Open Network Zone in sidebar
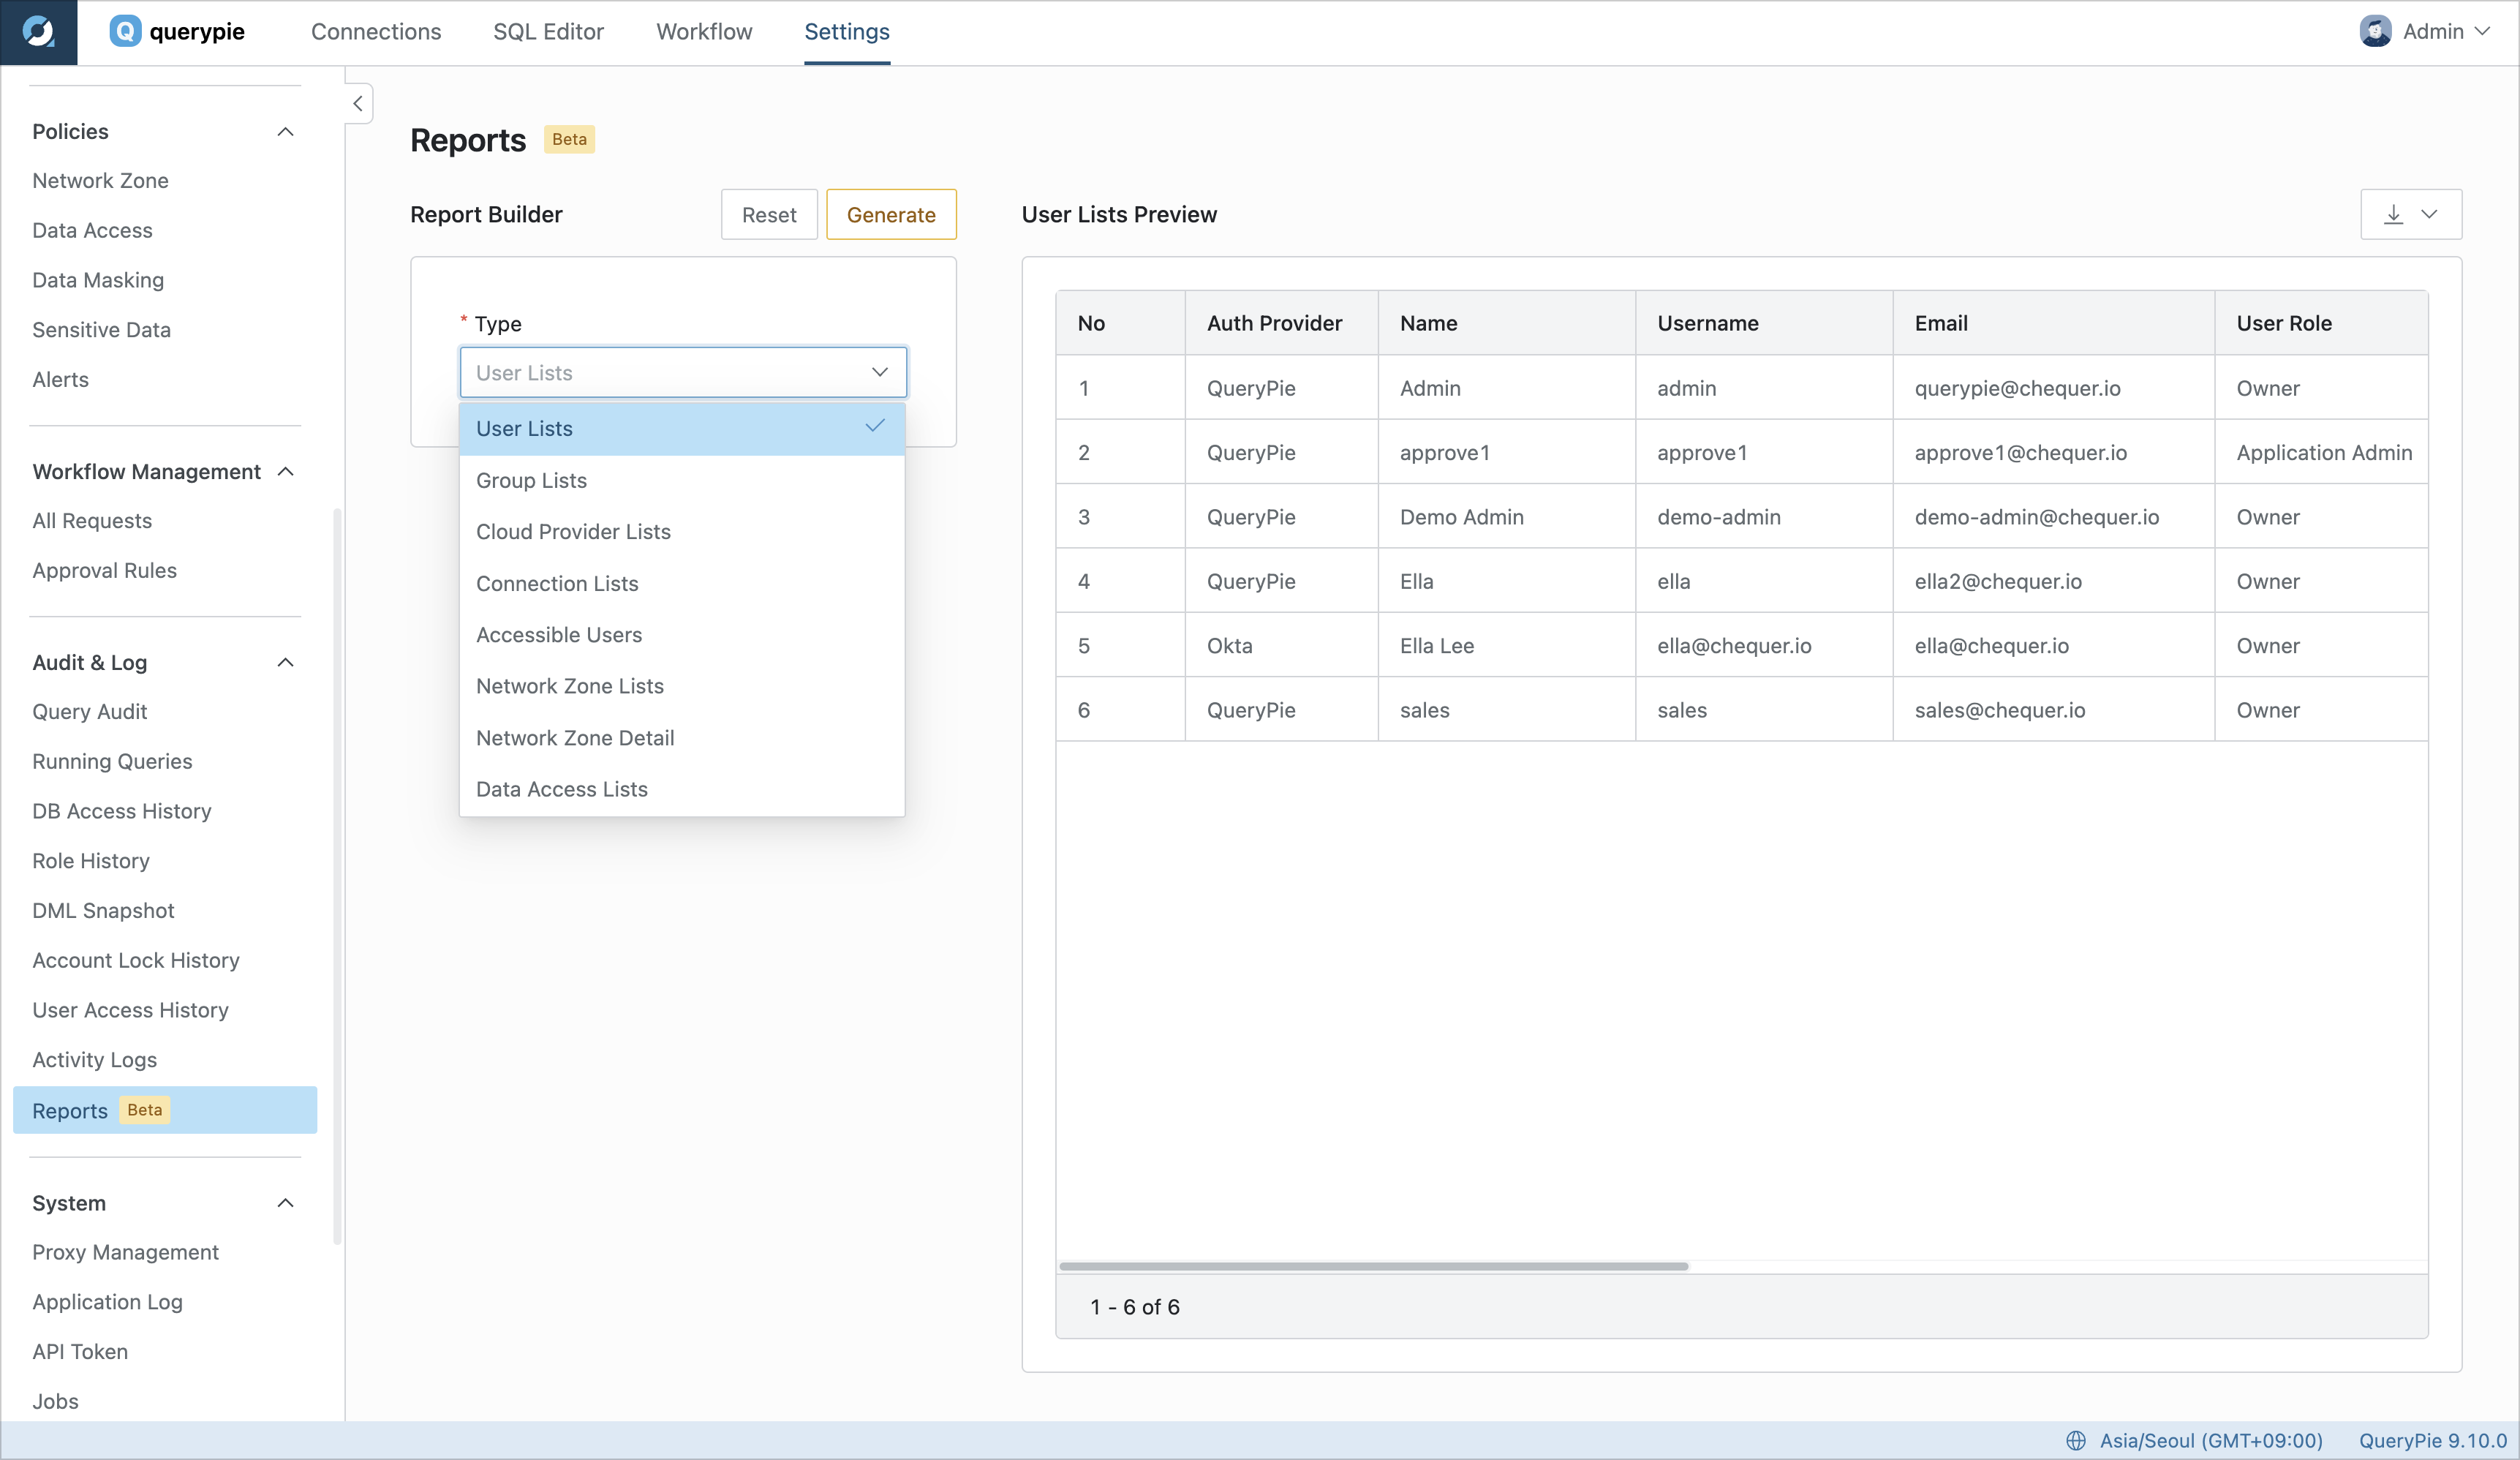2520x1460 pixels. point(100,180)
